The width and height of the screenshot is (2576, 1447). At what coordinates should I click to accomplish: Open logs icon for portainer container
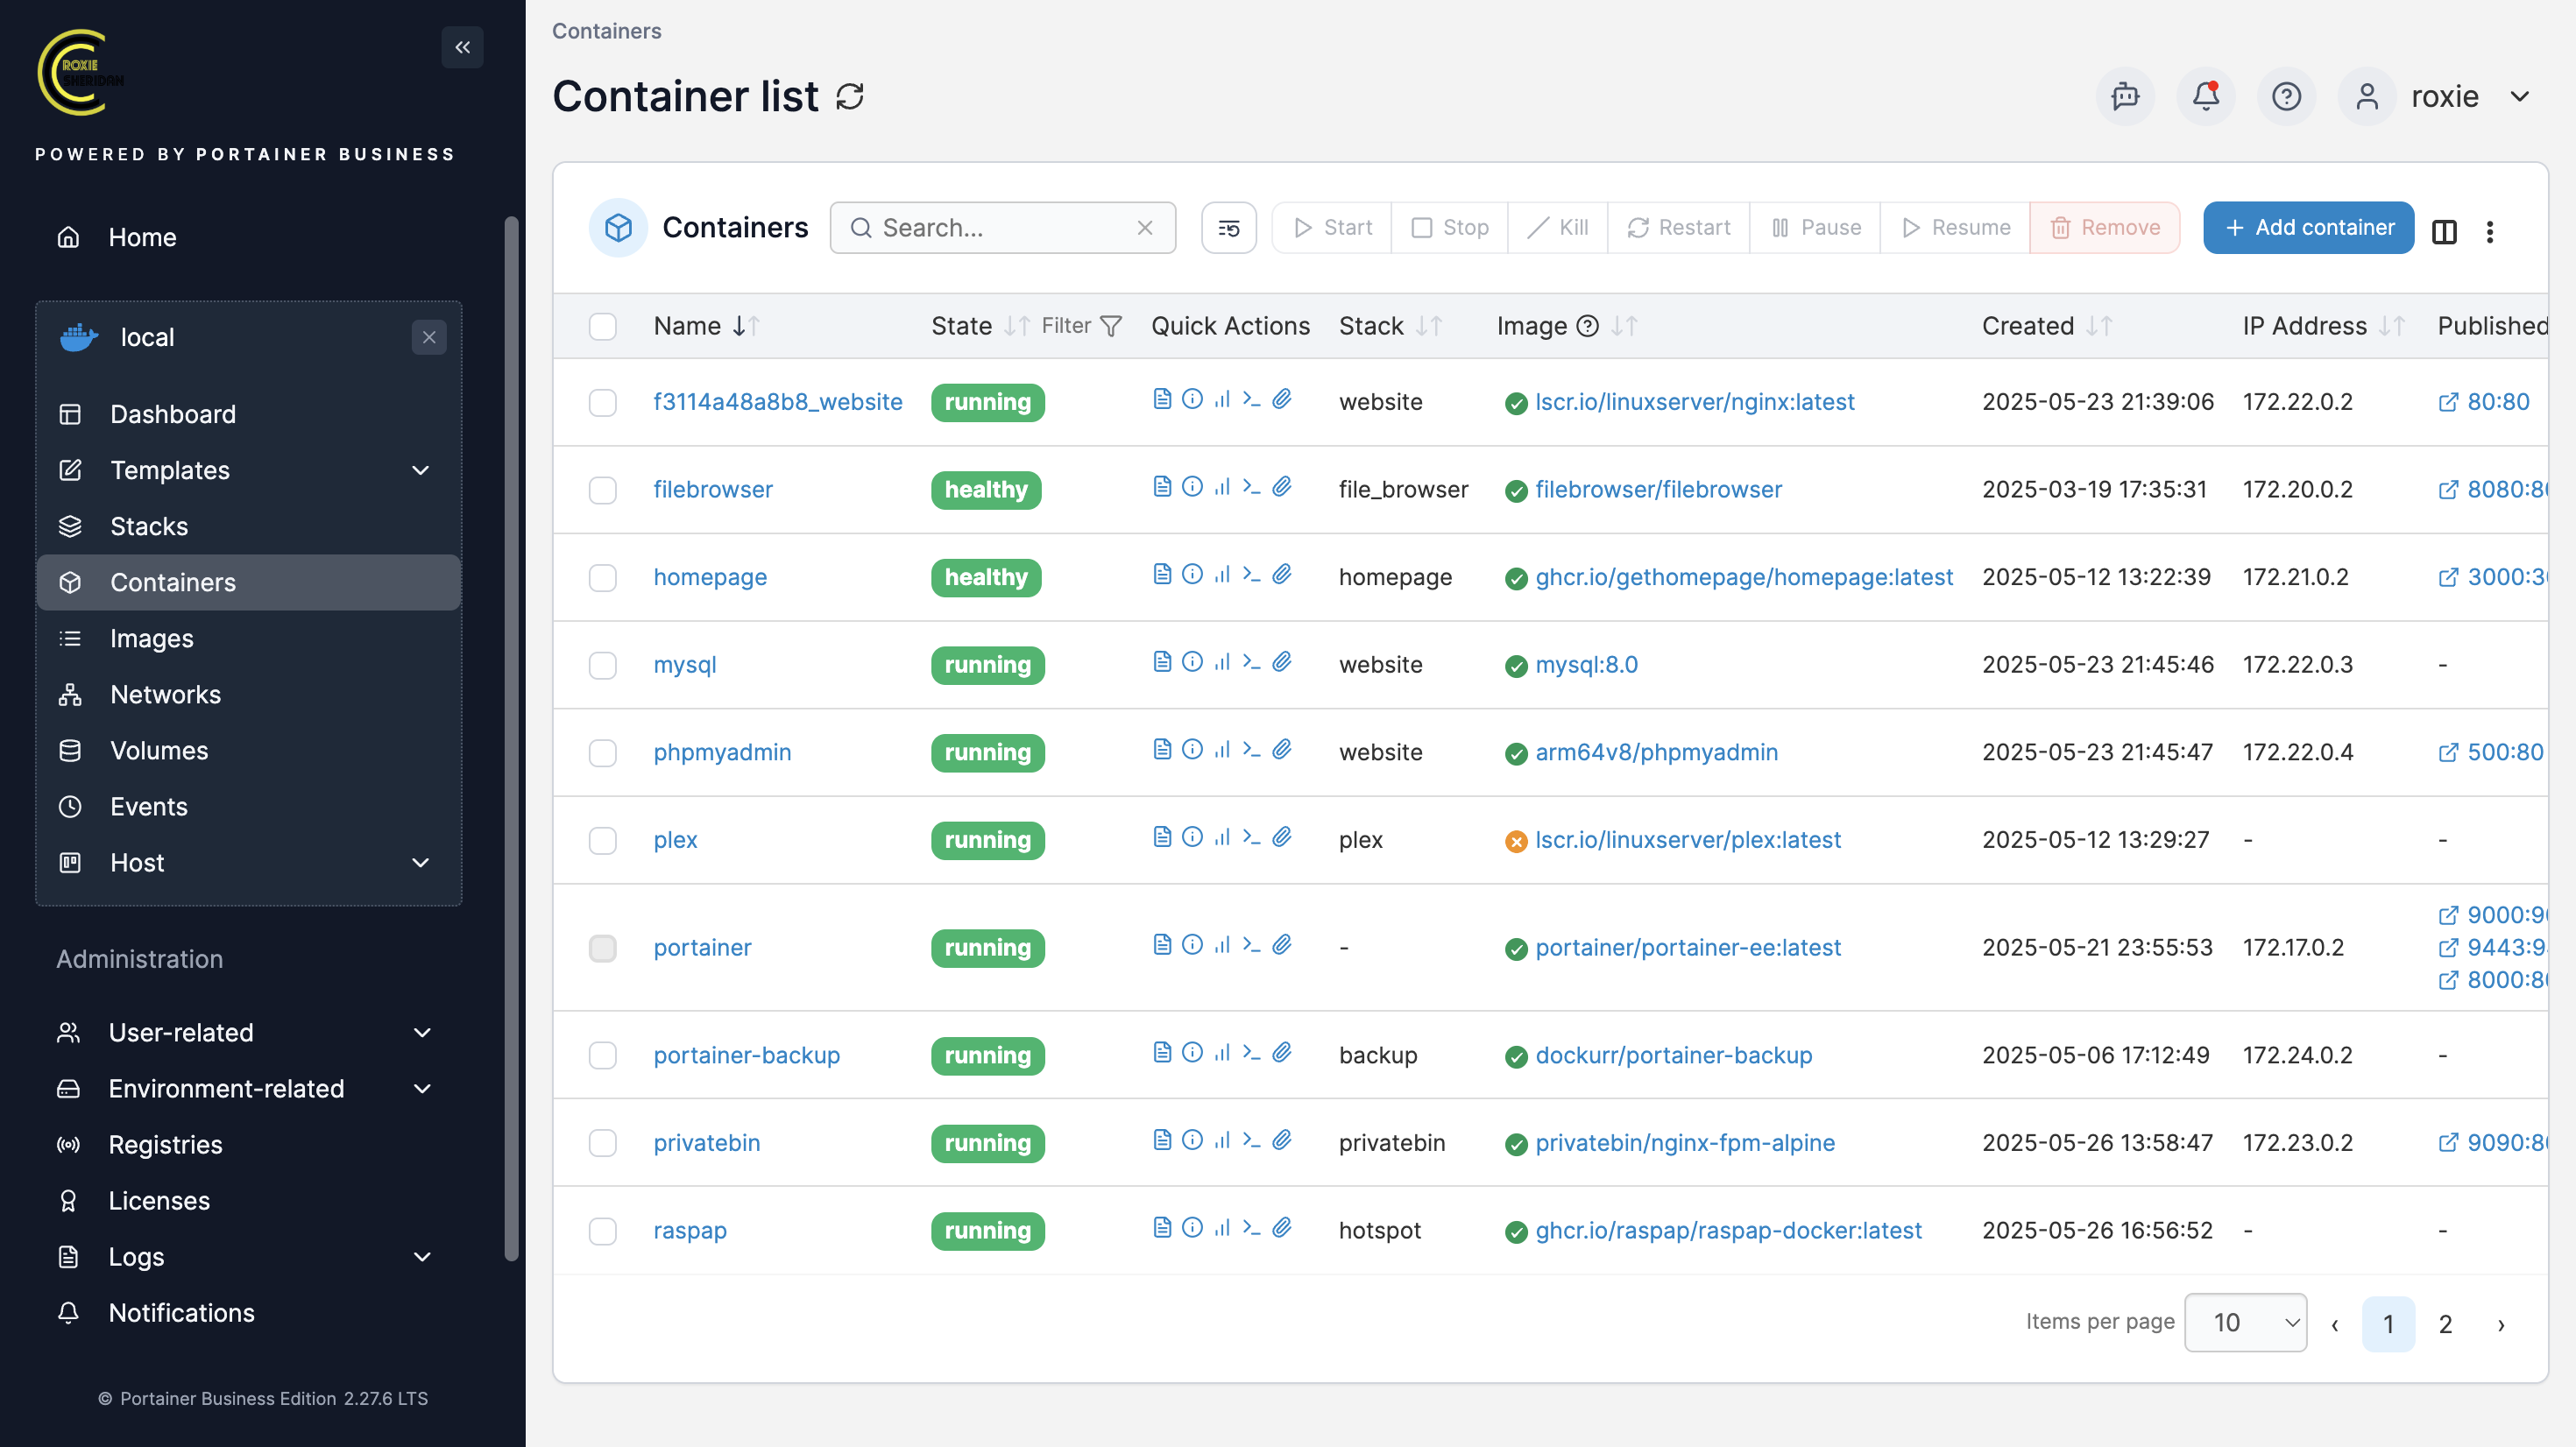pyautogui.click(x=1161, y=944)
